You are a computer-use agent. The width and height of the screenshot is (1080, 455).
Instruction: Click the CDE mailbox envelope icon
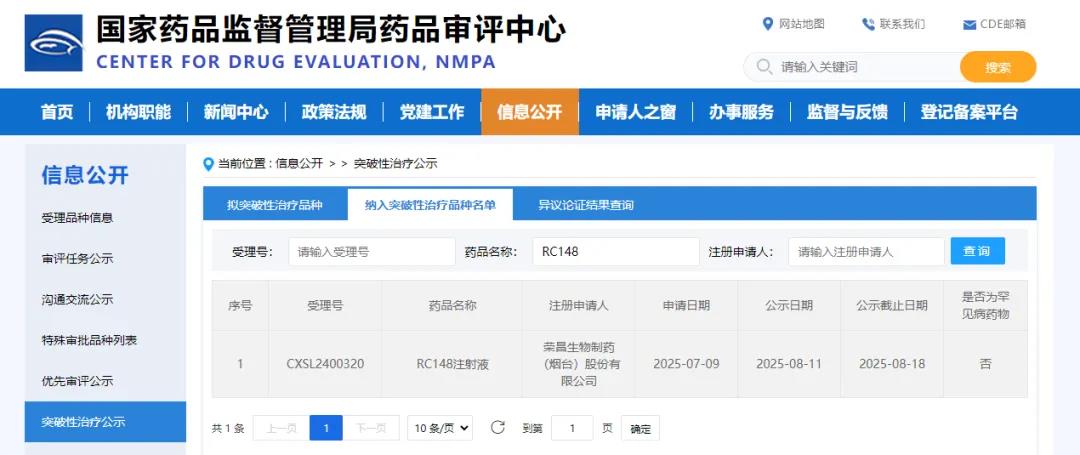coord(969,25)
